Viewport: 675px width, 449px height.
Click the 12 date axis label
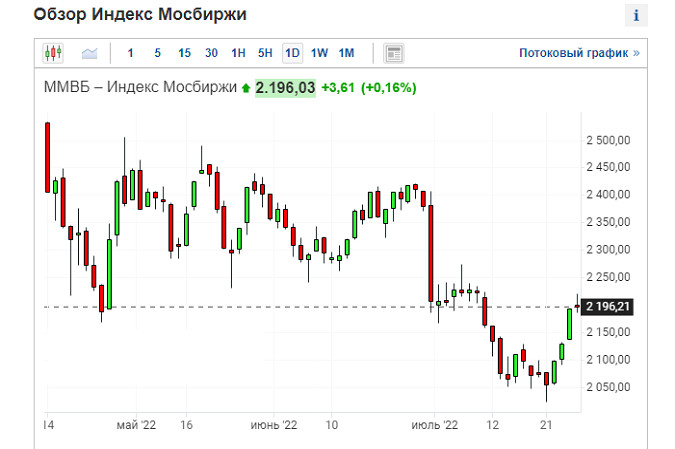(x=492, y=425)
